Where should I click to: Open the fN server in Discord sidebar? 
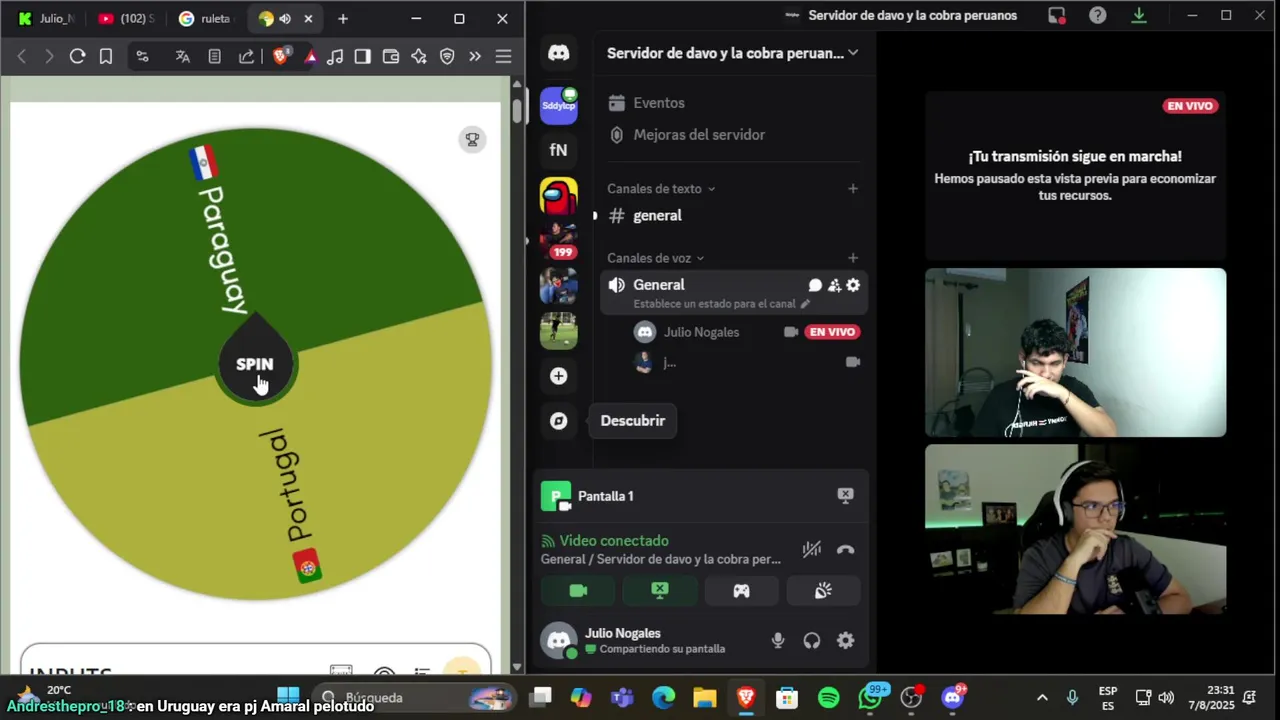(x=559, y=150)
